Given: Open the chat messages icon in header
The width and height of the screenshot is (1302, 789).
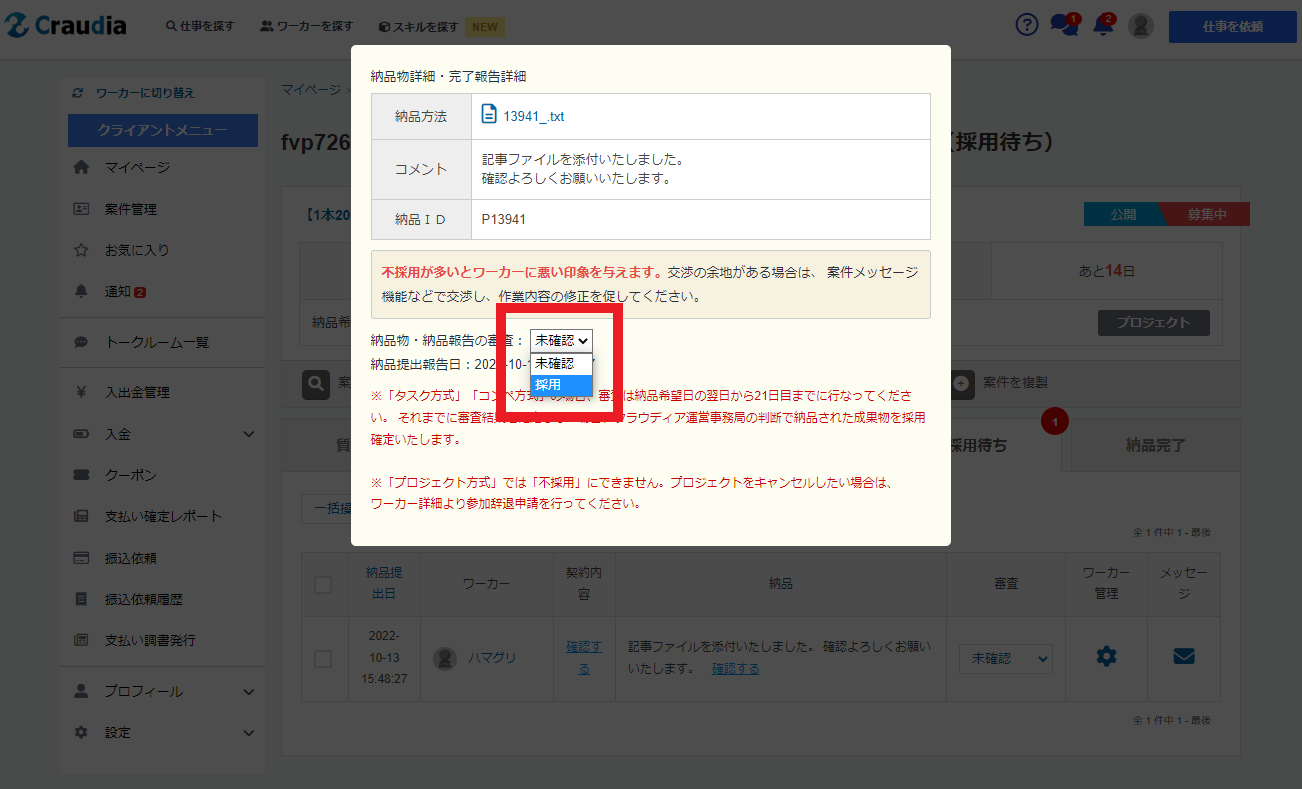Looking at the screenshot, I should [x=1063, y=26].
